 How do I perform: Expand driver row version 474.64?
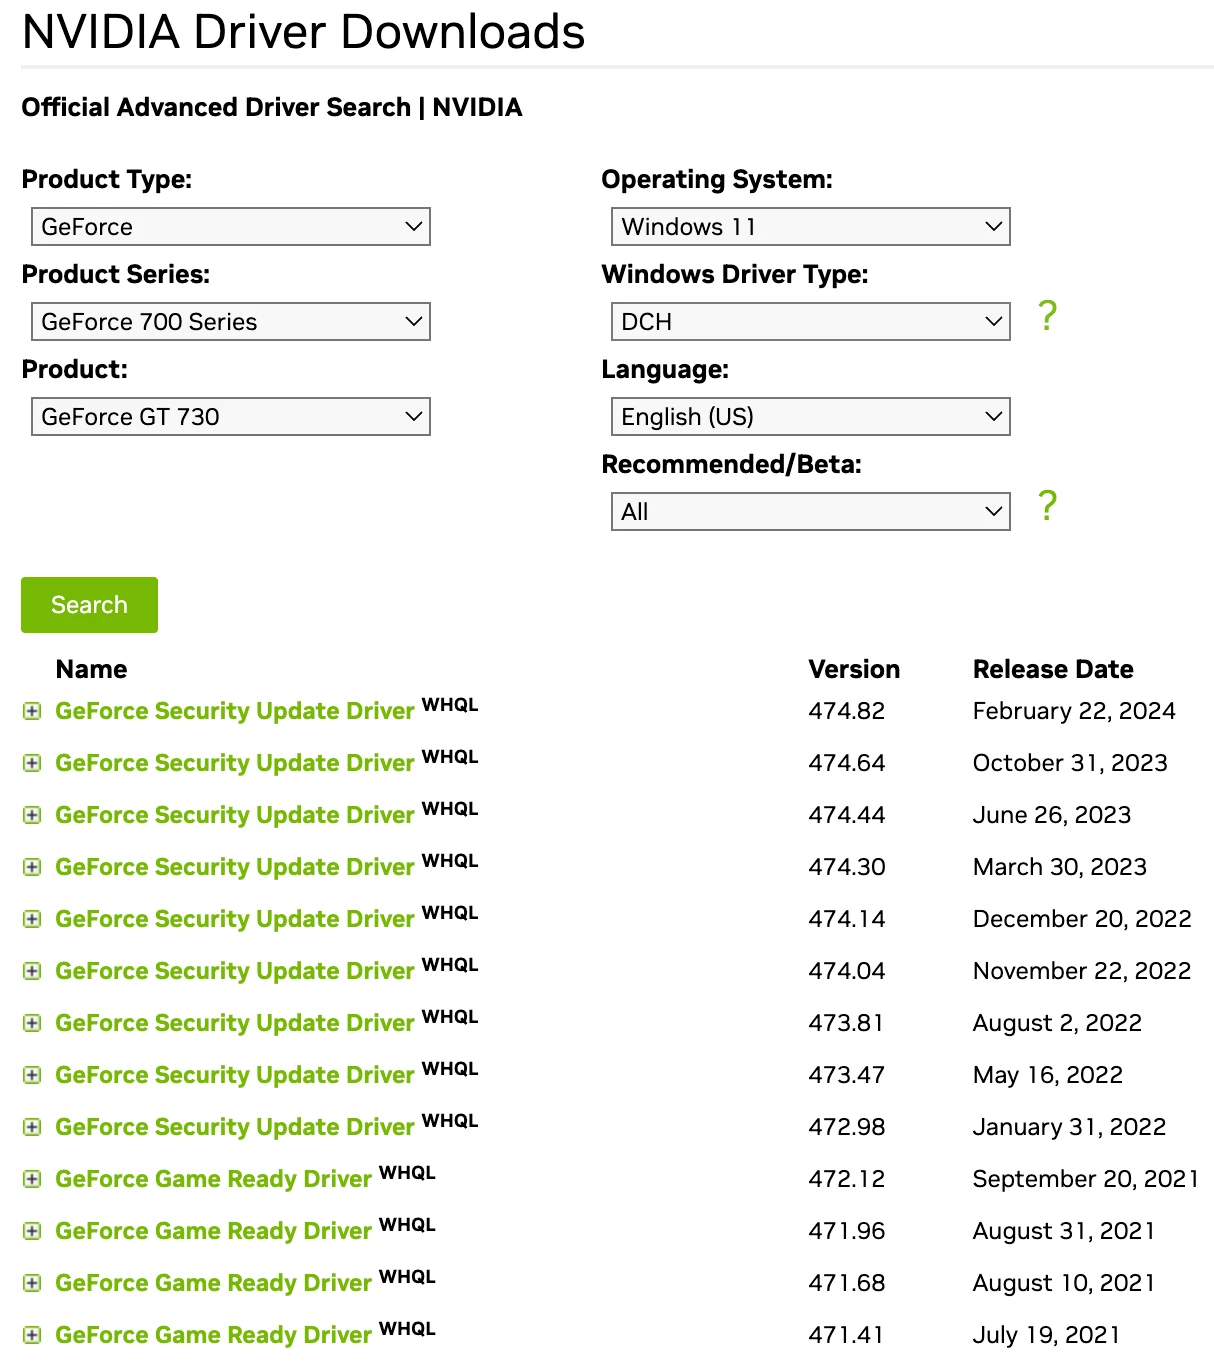pos(32,763)
